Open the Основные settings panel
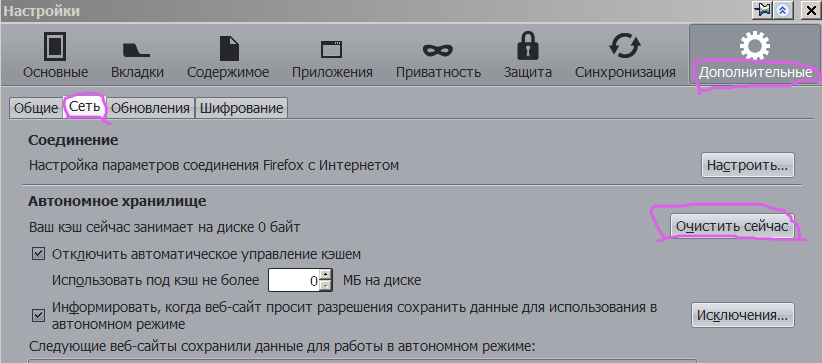The height and width of the screenshot is (363, 822). coord(55,56)
